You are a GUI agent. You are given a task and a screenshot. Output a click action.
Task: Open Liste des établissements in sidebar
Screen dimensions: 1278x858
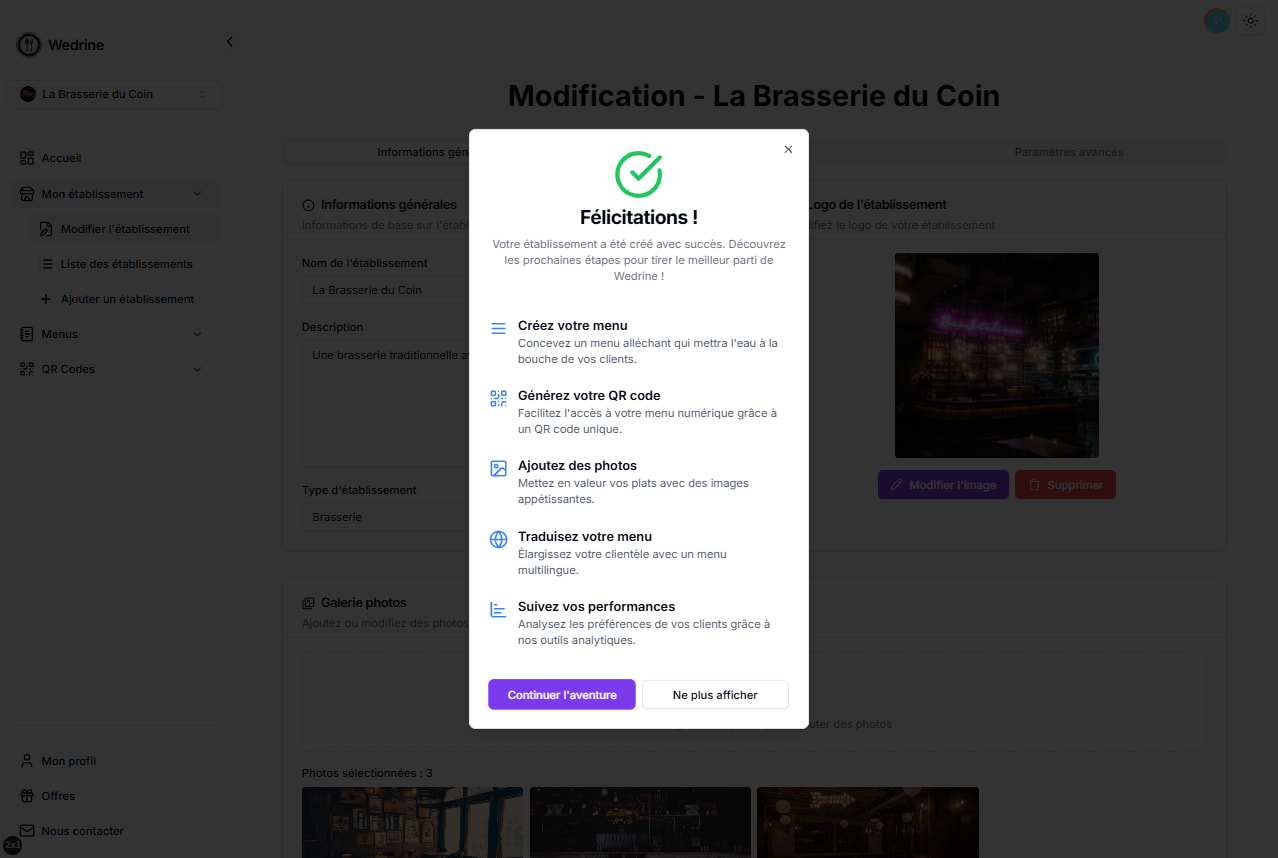pyautogui.click(x=126, y=264)
